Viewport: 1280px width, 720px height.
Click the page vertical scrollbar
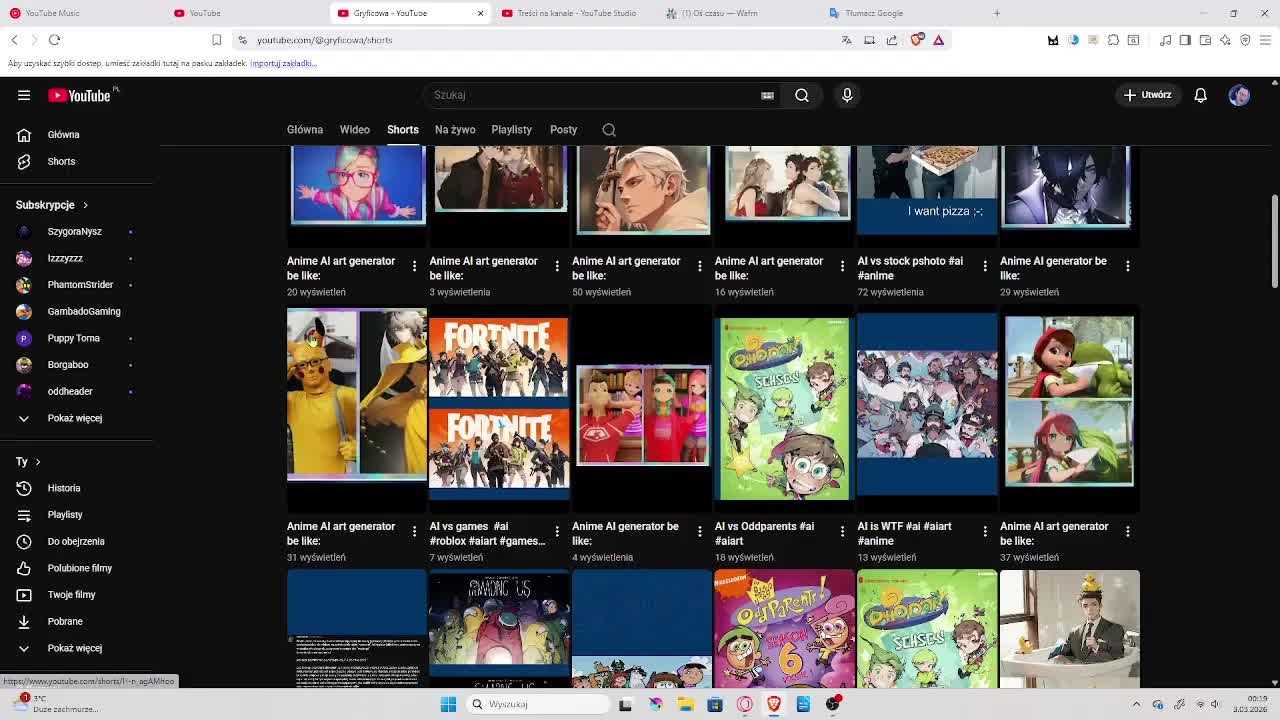click(x=1274, y=230)
